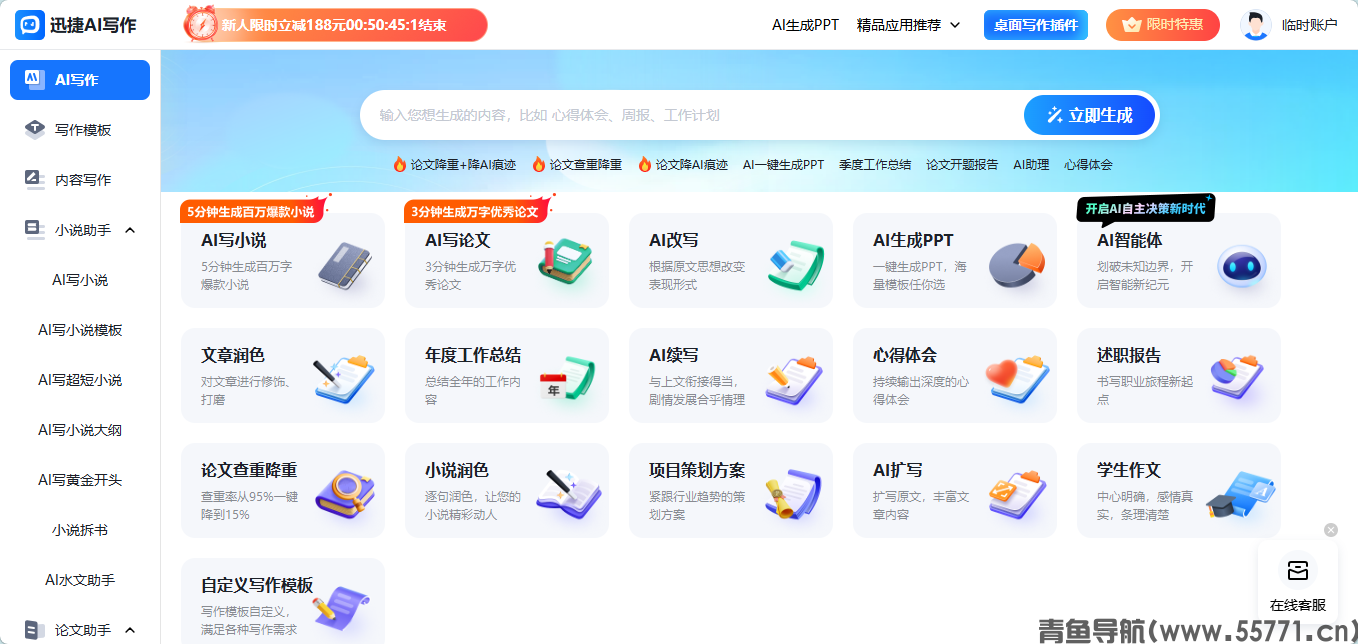This screenshot has width=1358, height=644.
Task: Select AI写黄金开头 in the sidebar
Action: [x=80, y=480]
